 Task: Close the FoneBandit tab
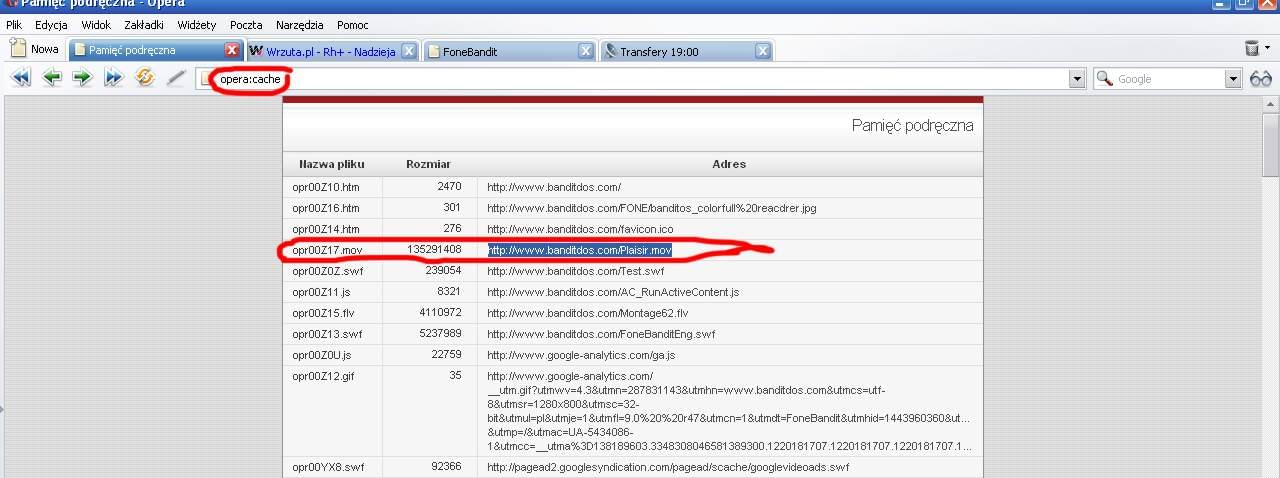[x=587, y=51]
